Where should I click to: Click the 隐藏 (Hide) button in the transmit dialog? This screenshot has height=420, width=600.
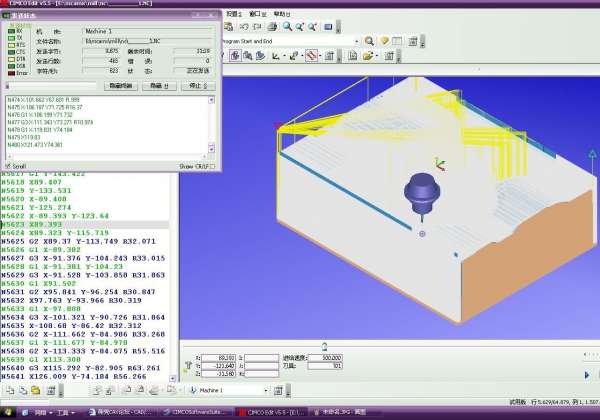pyautogui.click(x=155, y=87)
